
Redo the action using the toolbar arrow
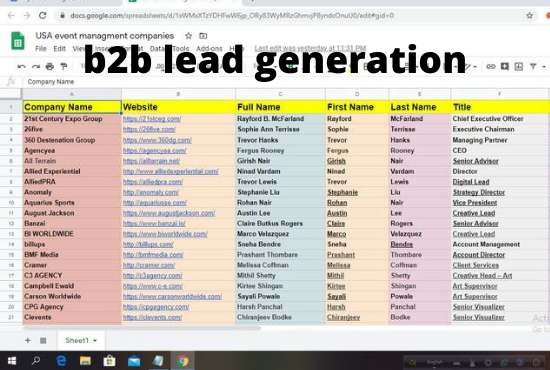point(35,66)
